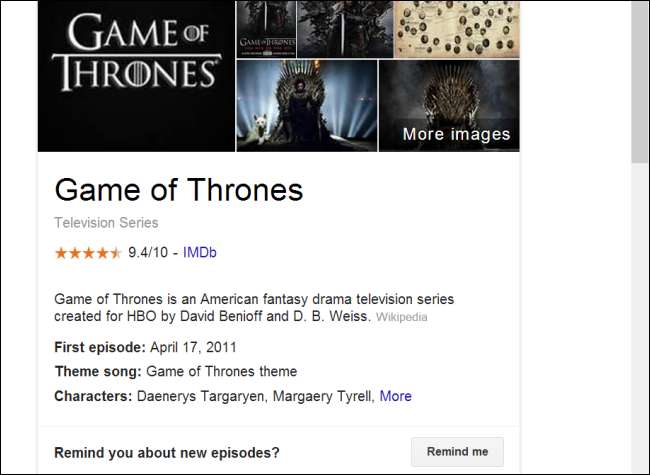Open the IMDb rating link
Viewport: 650px width, 475px height.
(x=200, y=253)
